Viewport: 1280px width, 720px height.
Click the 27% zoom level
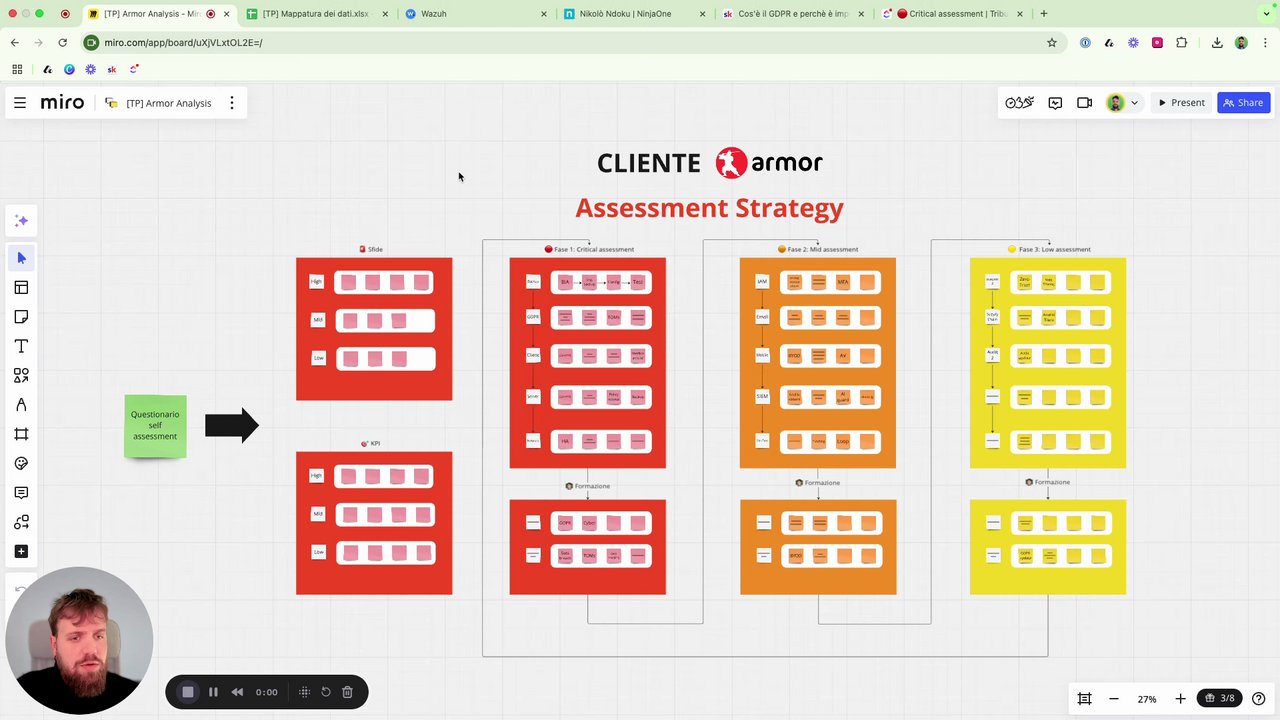(1147, 699)
